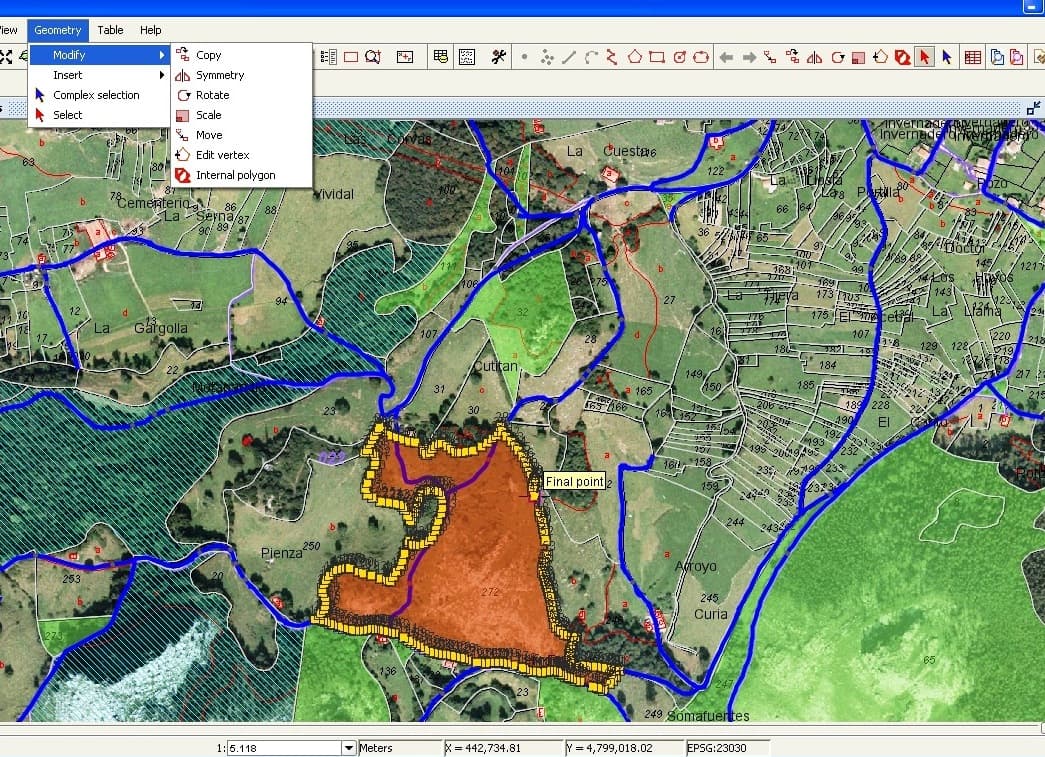Click the Somafuentes label on the map
The image size is (1045, 757).
pyautogui.click(x=708, y=716)
